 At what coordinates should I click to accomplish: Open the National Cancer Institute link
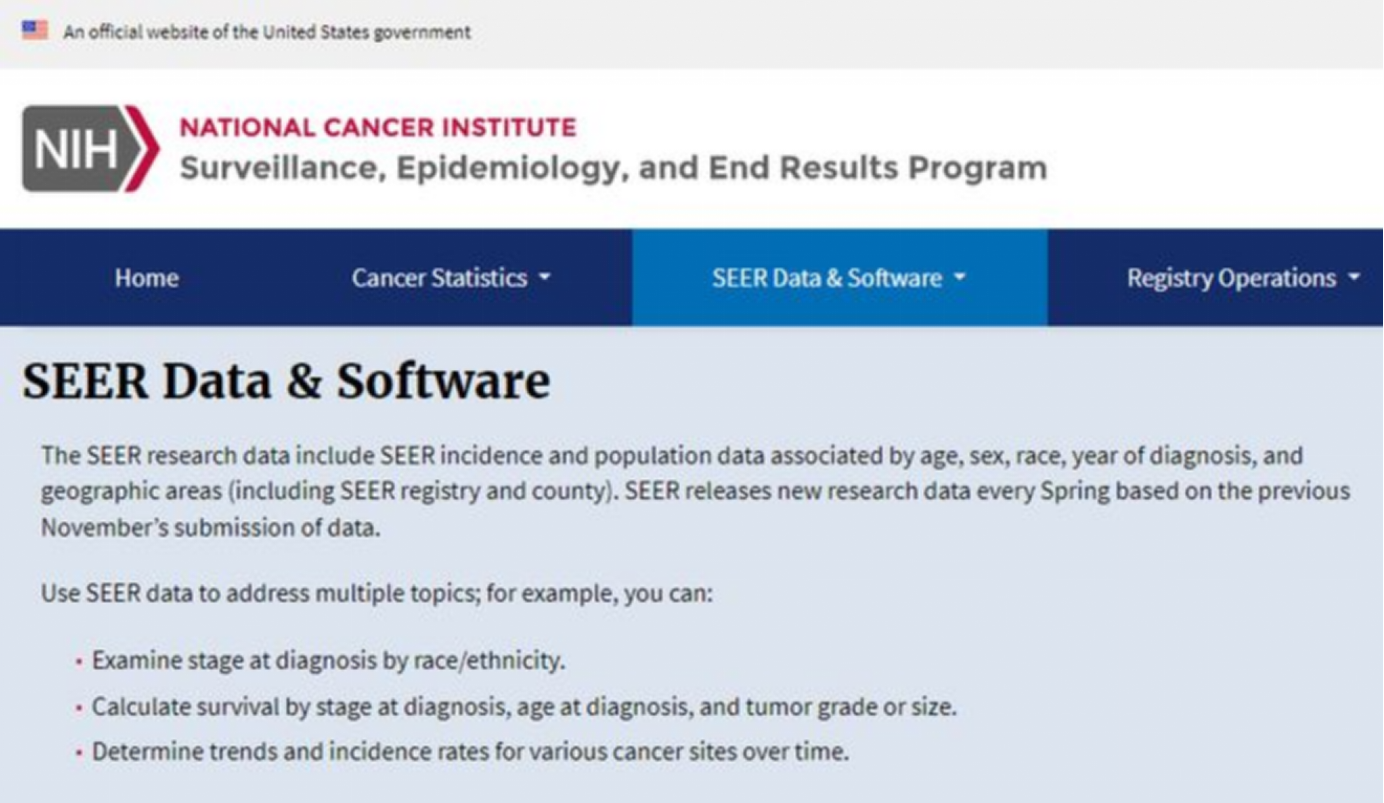click(x=377, y=128)
